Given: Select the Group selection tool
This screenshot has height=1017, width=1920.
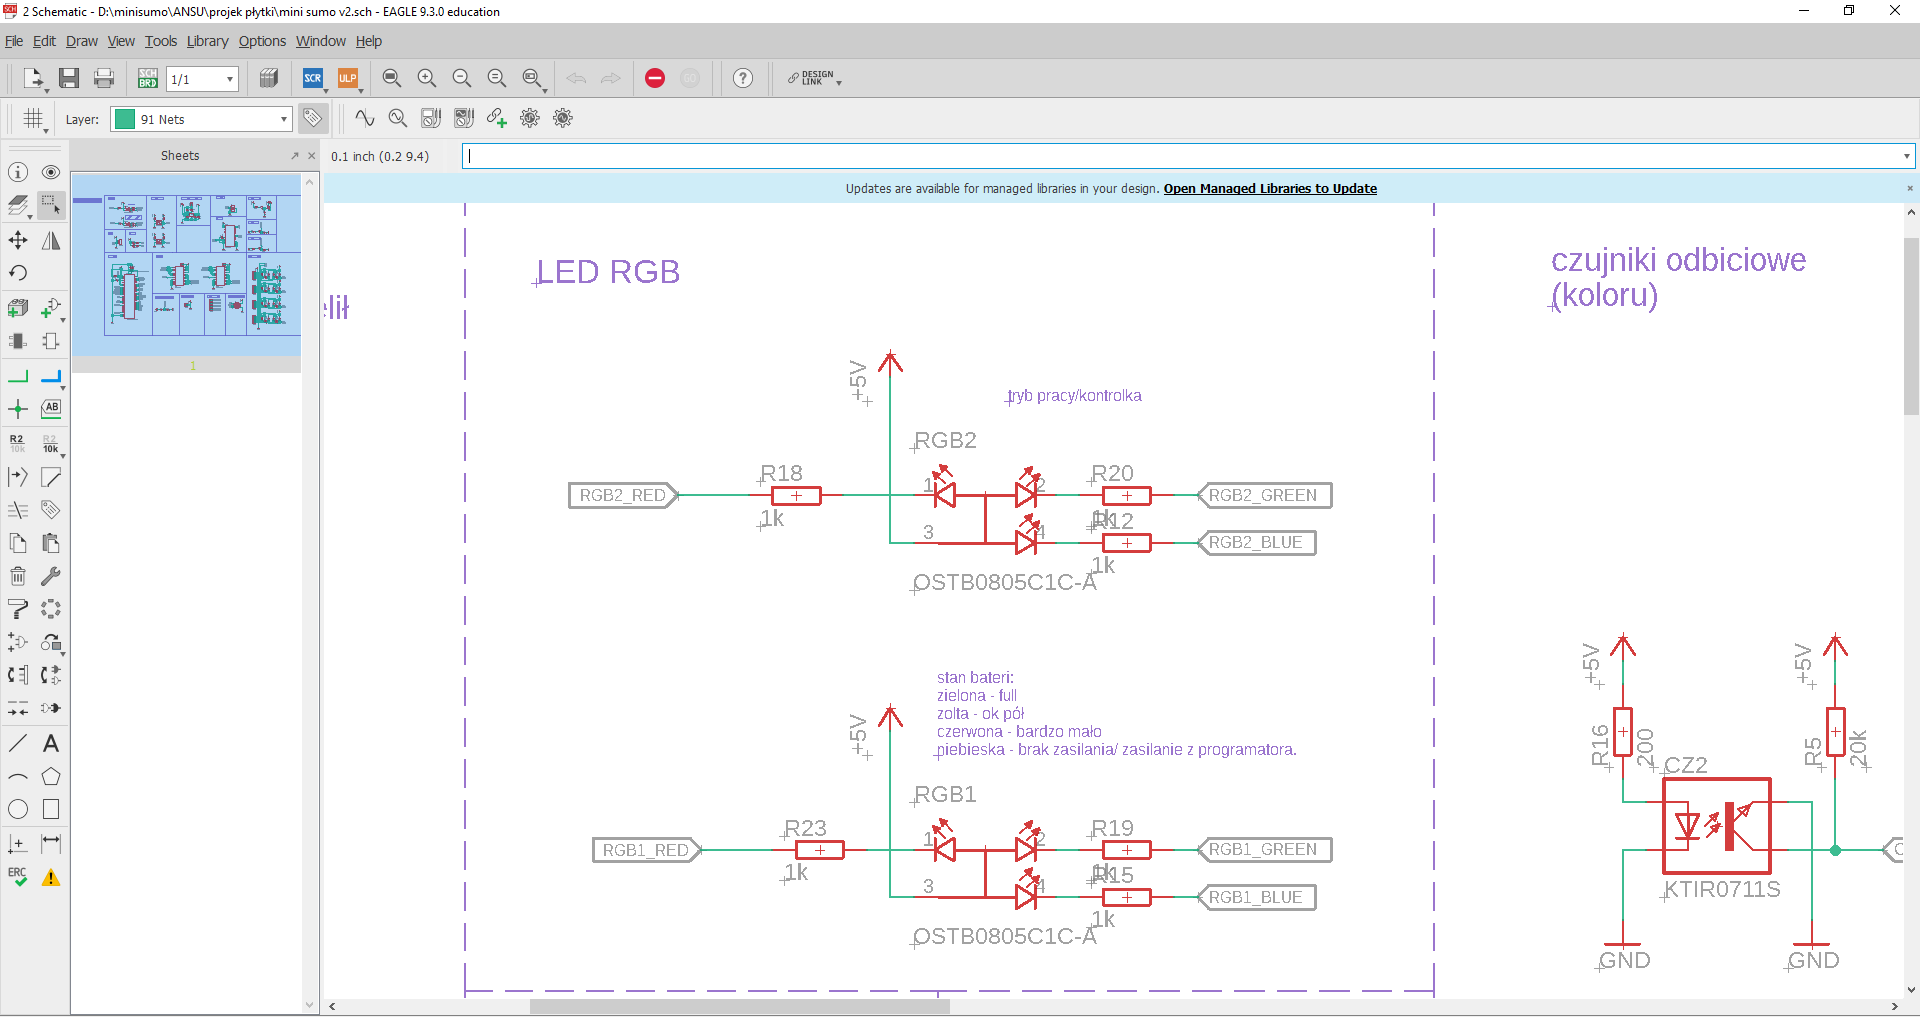Looking at the screenshot, I should click(51, 206).
